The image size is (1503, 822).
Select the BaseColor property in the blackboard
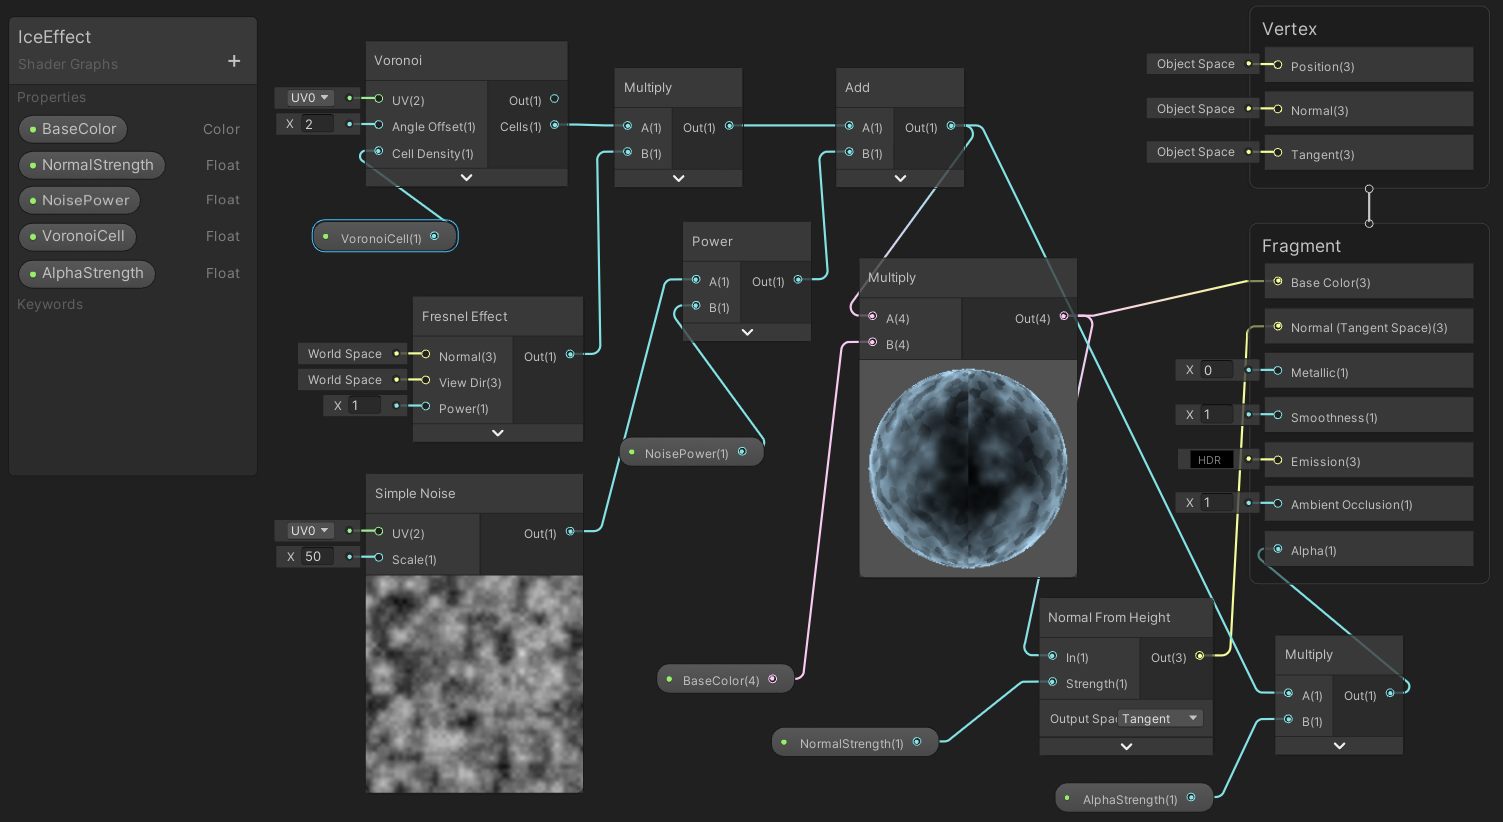tap(72, 129)
